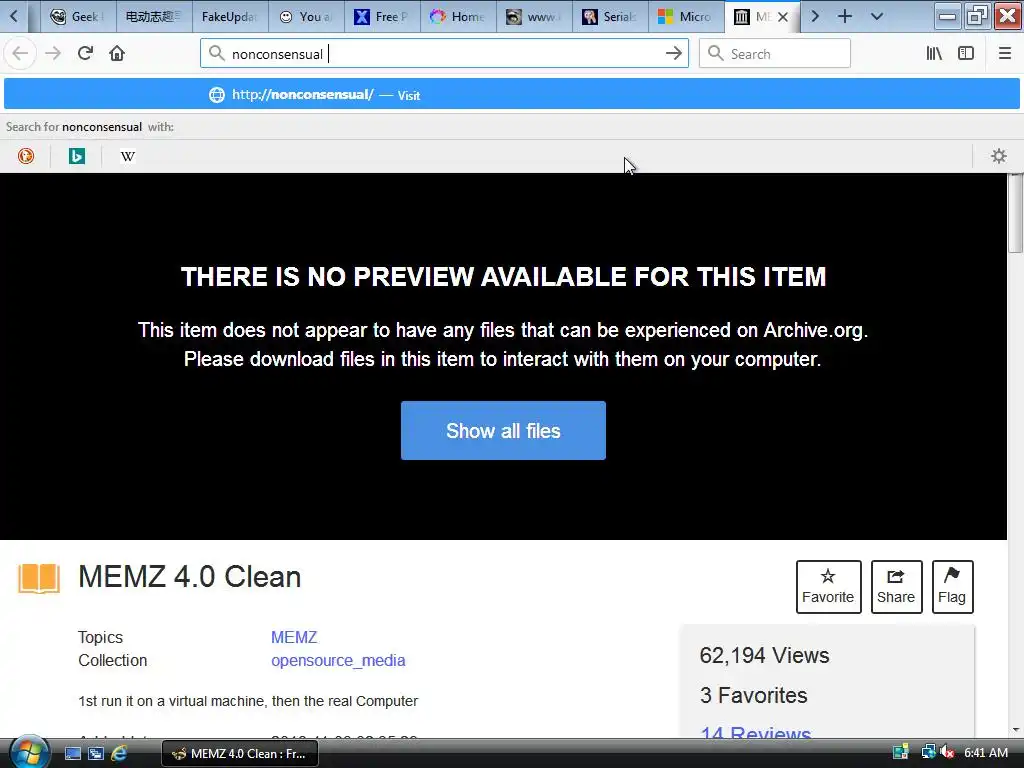
Task: Flag this archive item
Action: click(952, 586)
